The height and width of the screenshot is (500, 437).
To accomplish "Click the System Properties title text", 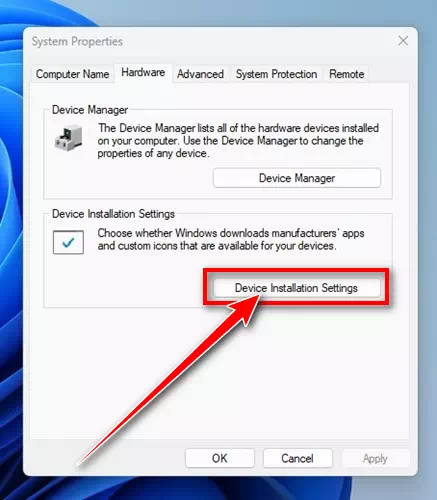I will 77,41.
